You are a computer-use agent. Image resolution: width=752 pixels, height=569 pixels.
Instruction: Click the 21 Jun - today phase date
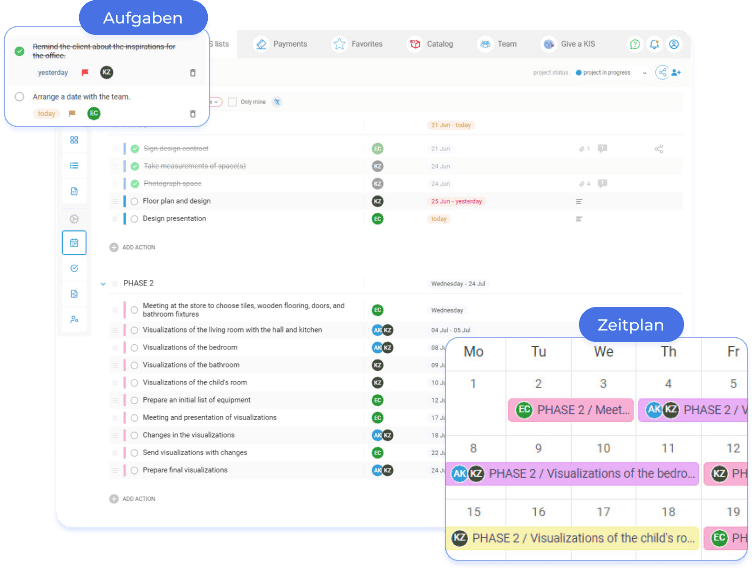click(x=451, y=125)
